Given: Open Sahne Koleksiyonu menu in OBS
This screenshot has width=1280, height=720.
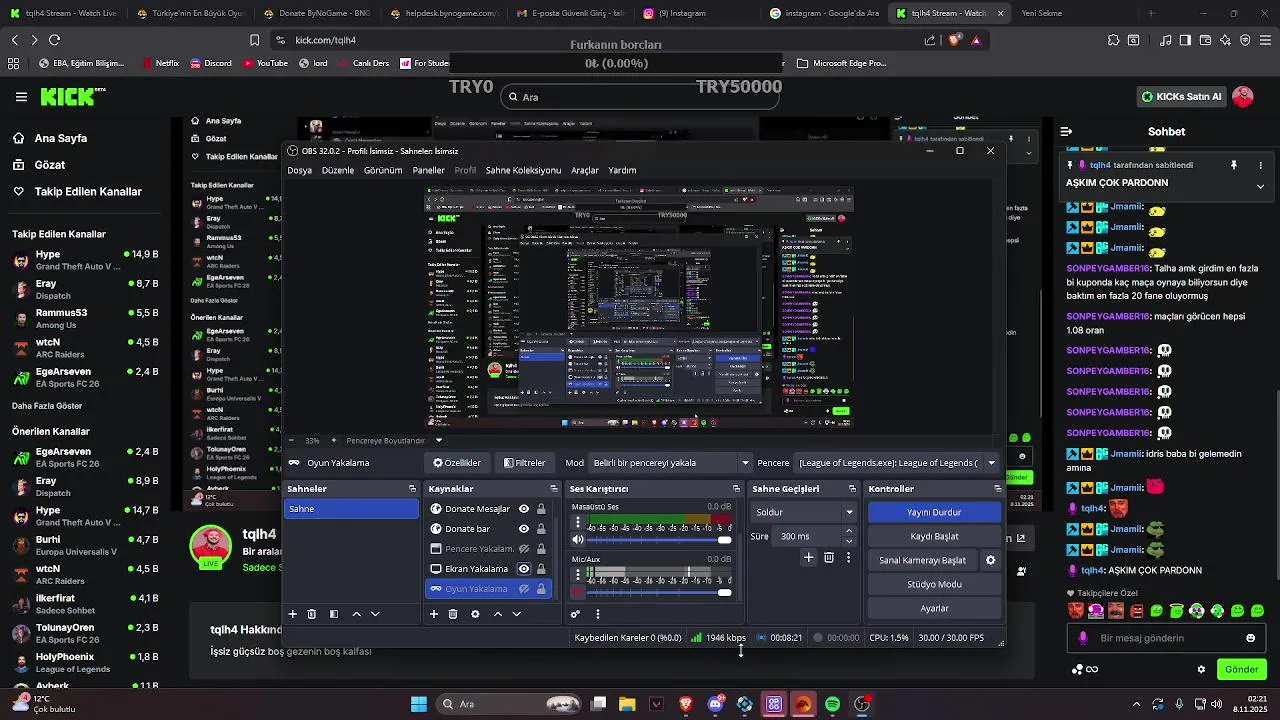Looking at the screenshot, I should click(x=523, y=171).
